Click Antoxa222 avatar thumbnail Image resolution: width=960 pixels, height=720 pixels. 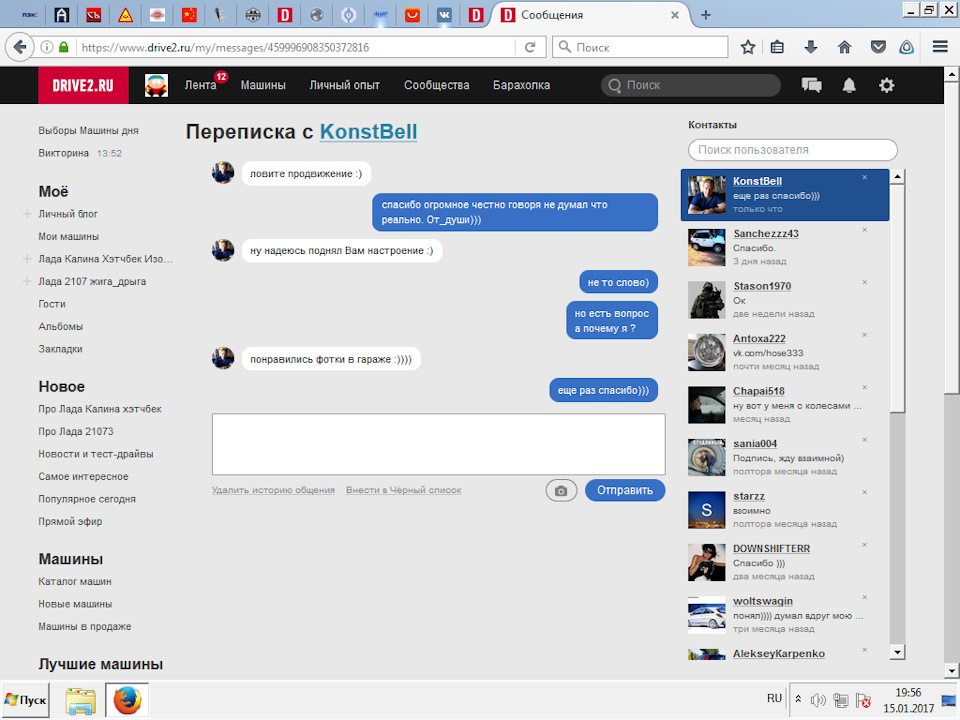tap(707, 353)
